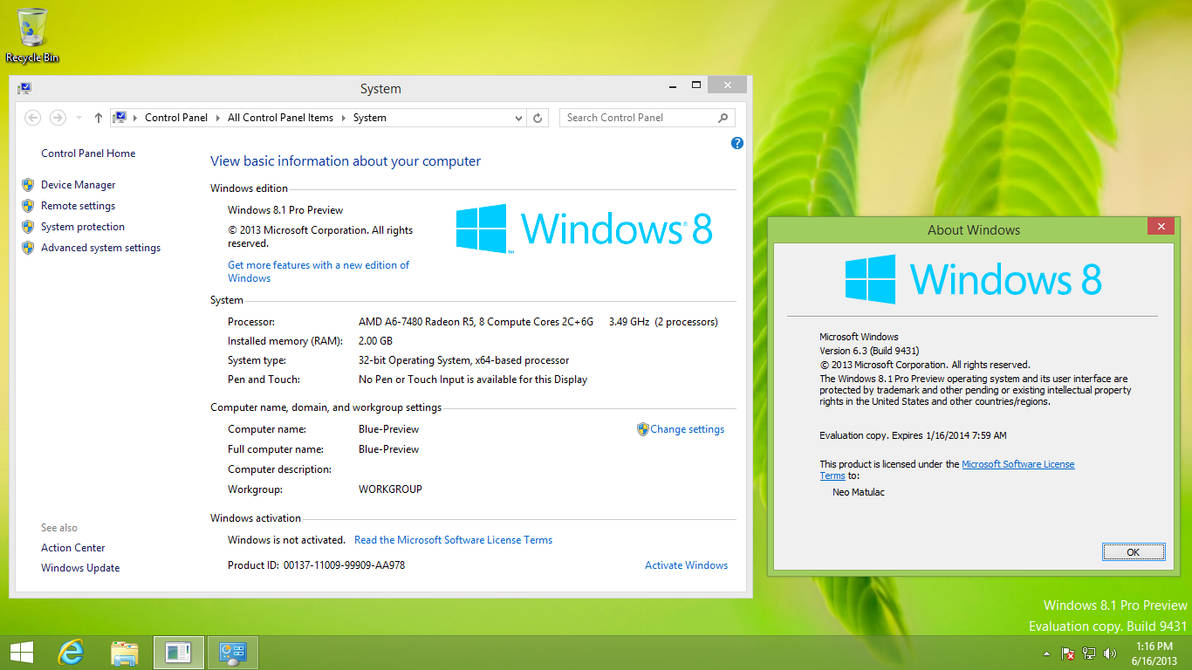
Task: Click Action Center flag tray icon
Action: (1068, 653)
